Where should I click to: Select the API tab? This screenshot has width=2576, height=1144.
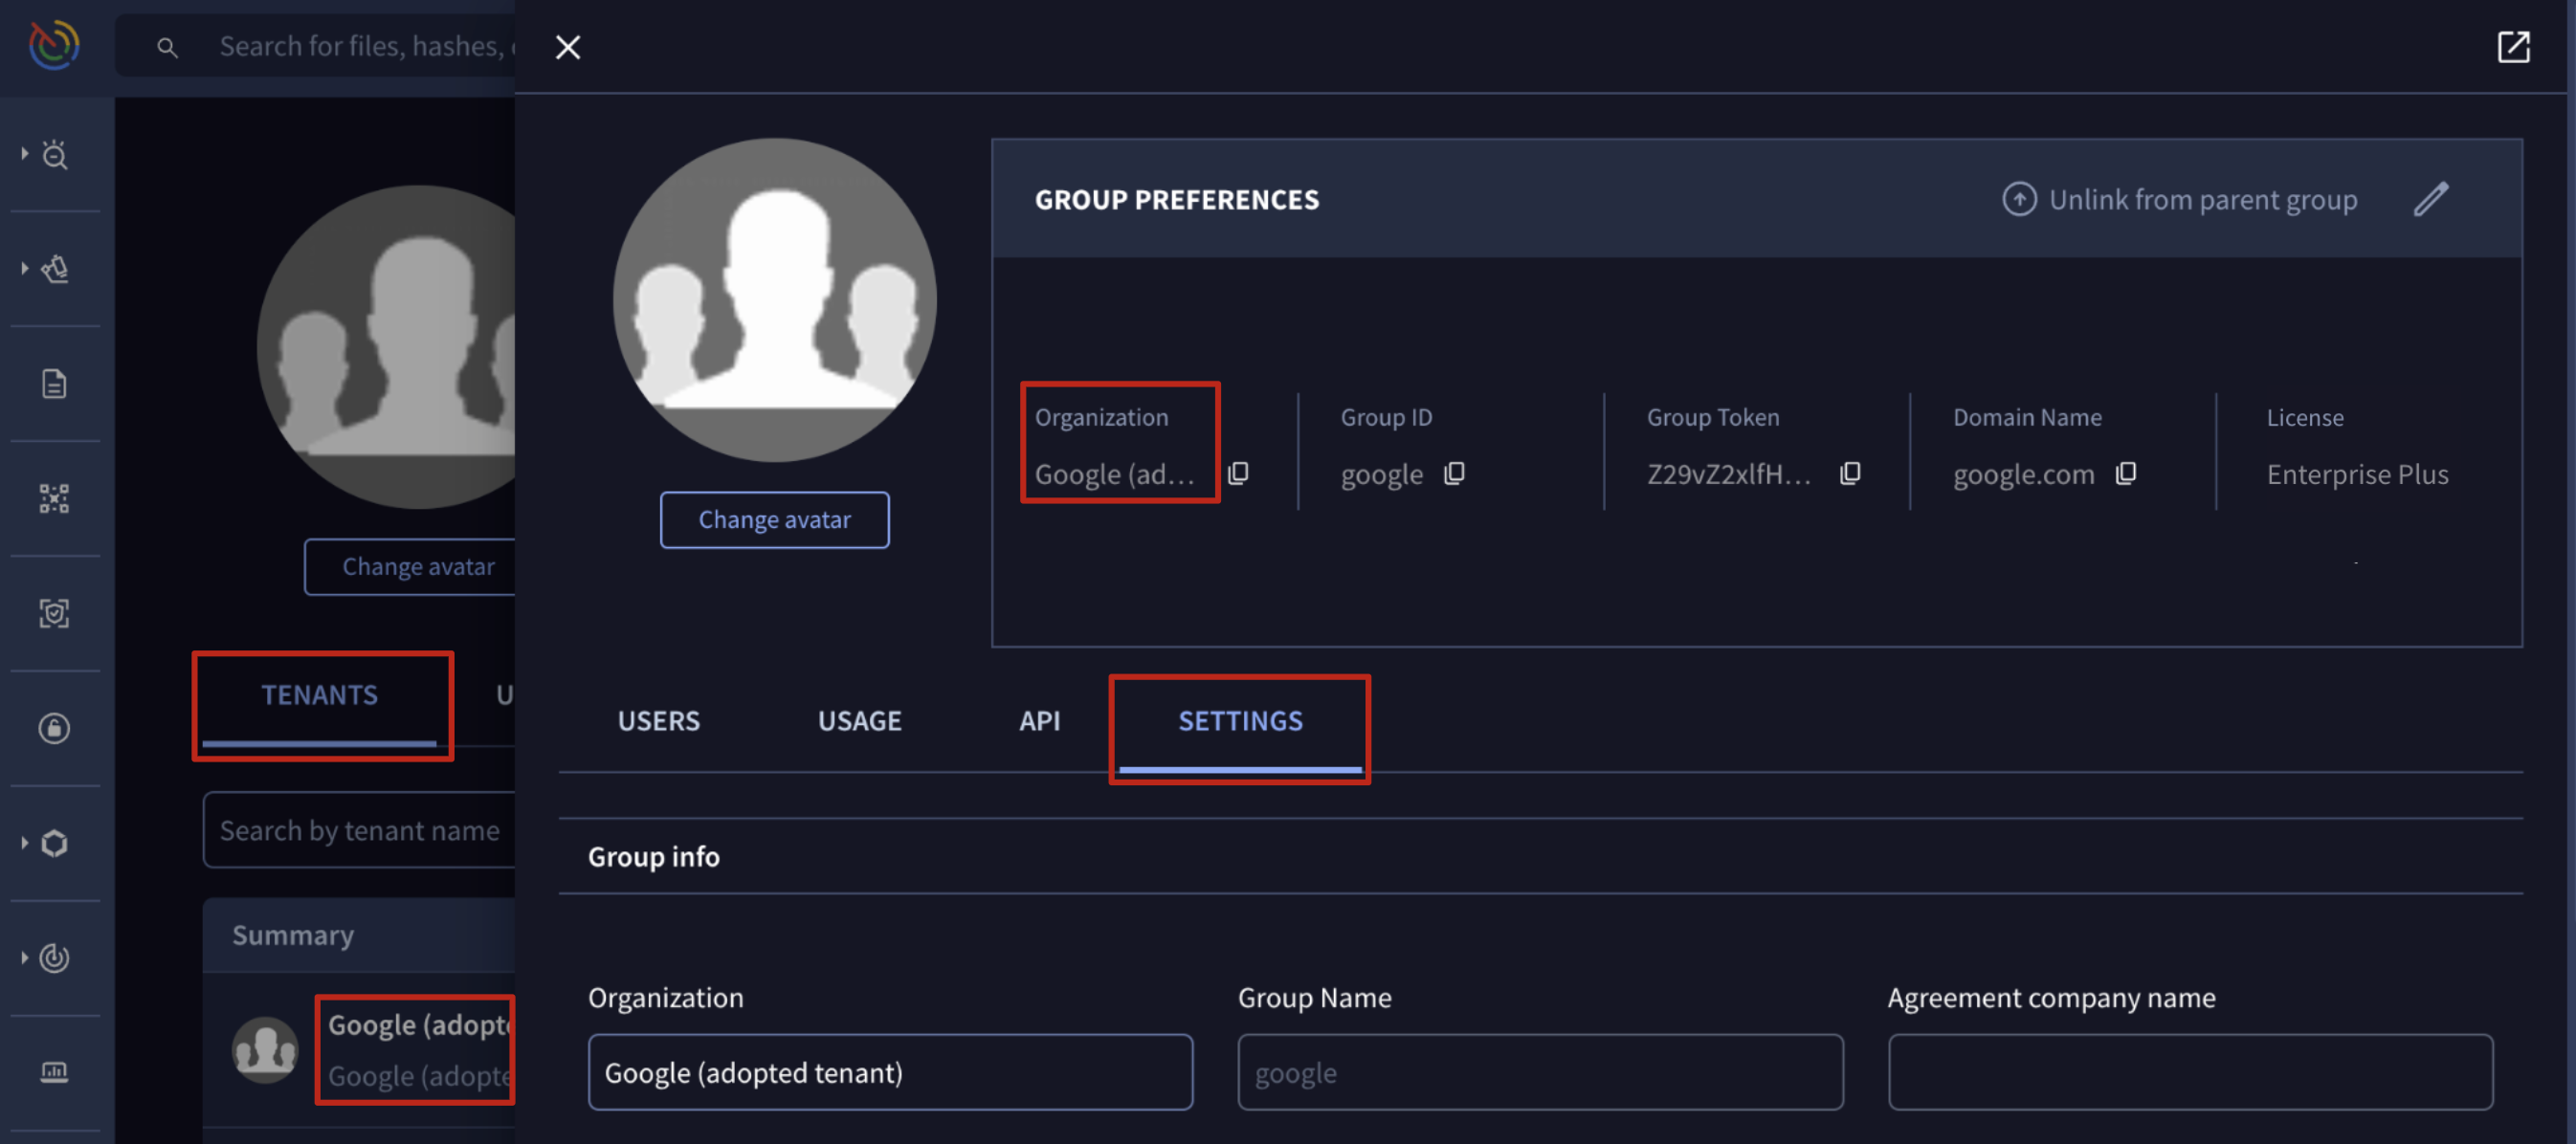(1039, 721)
